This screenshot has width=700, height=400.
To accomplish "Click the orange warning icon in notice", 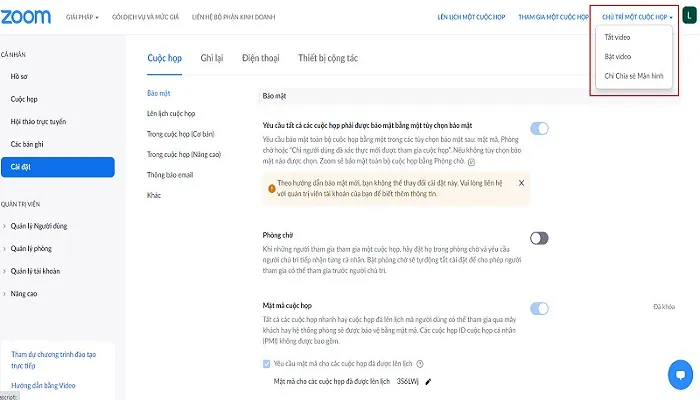I will [270, 185].
